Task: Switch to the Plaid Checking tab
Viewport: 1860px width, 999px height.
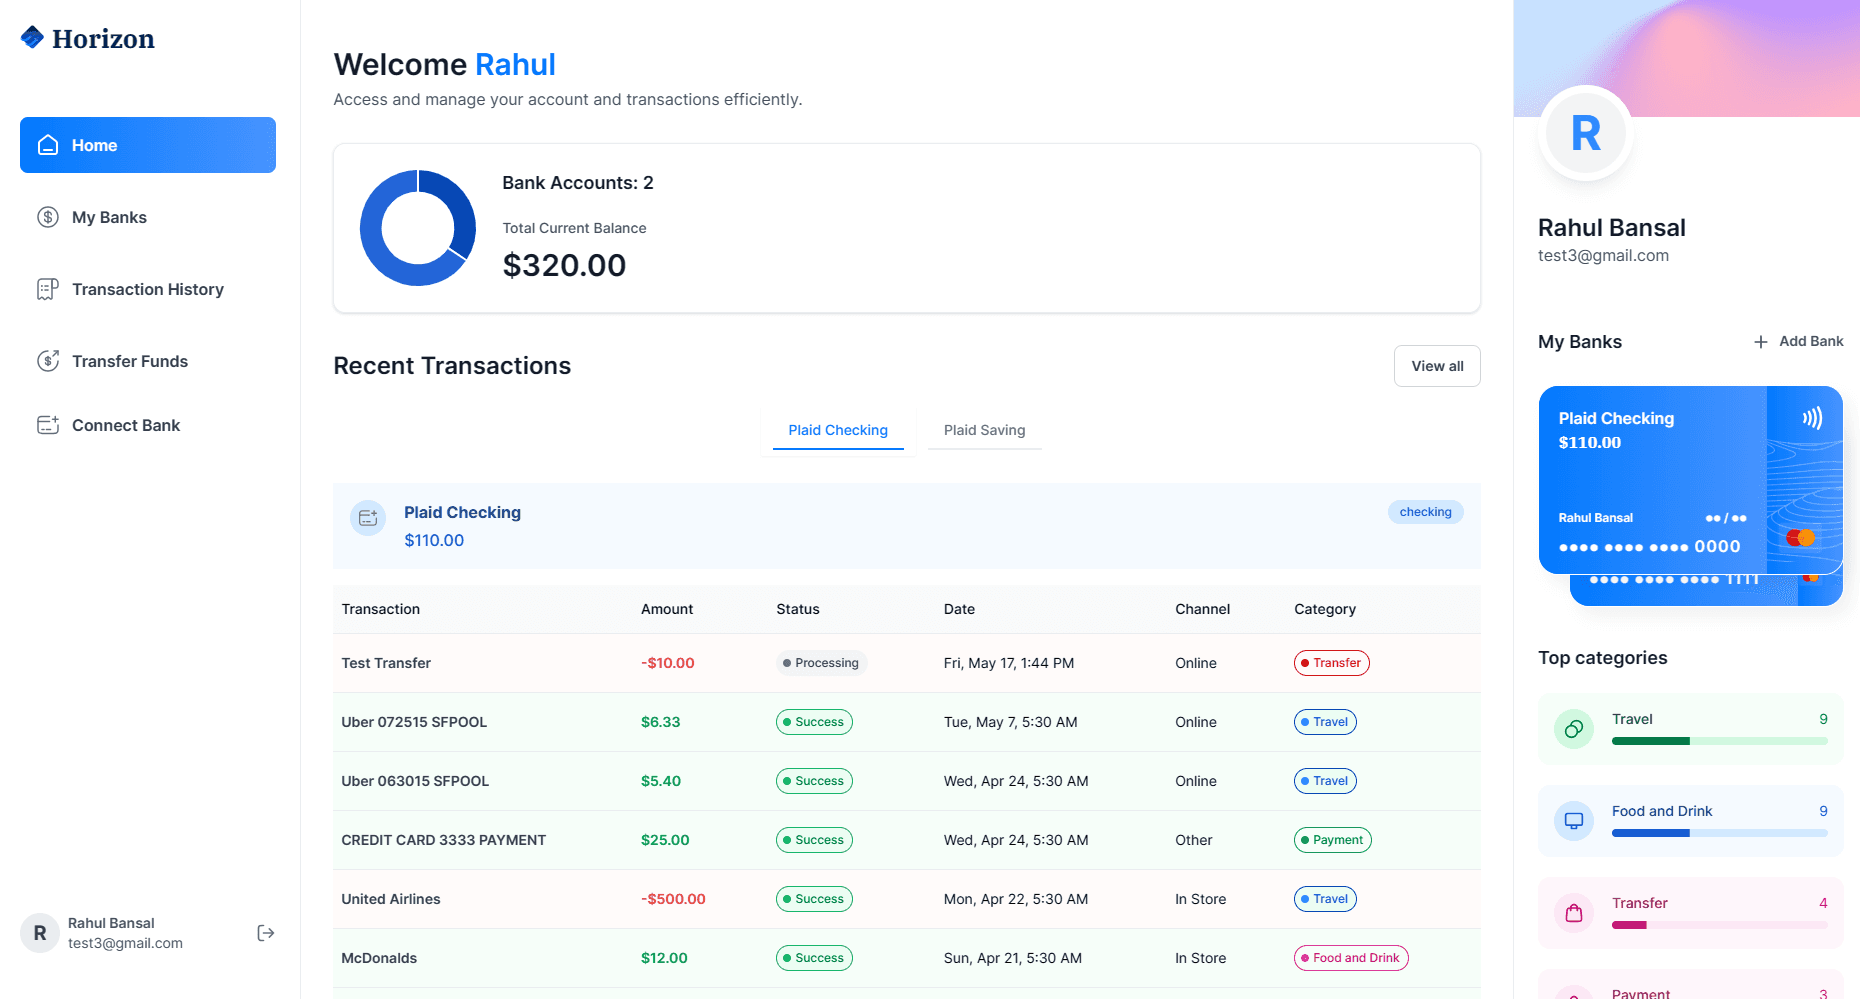Action: pos(838,430)
